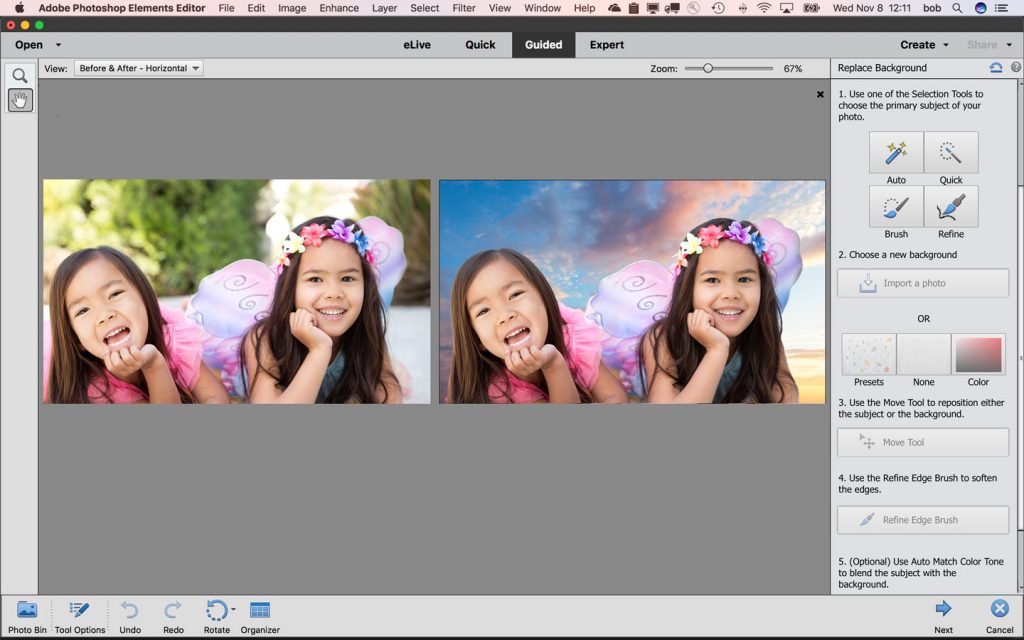This screenshot has width=1024, height=640.
Task: Expand the Create menu
Action: tap(921, 44)
